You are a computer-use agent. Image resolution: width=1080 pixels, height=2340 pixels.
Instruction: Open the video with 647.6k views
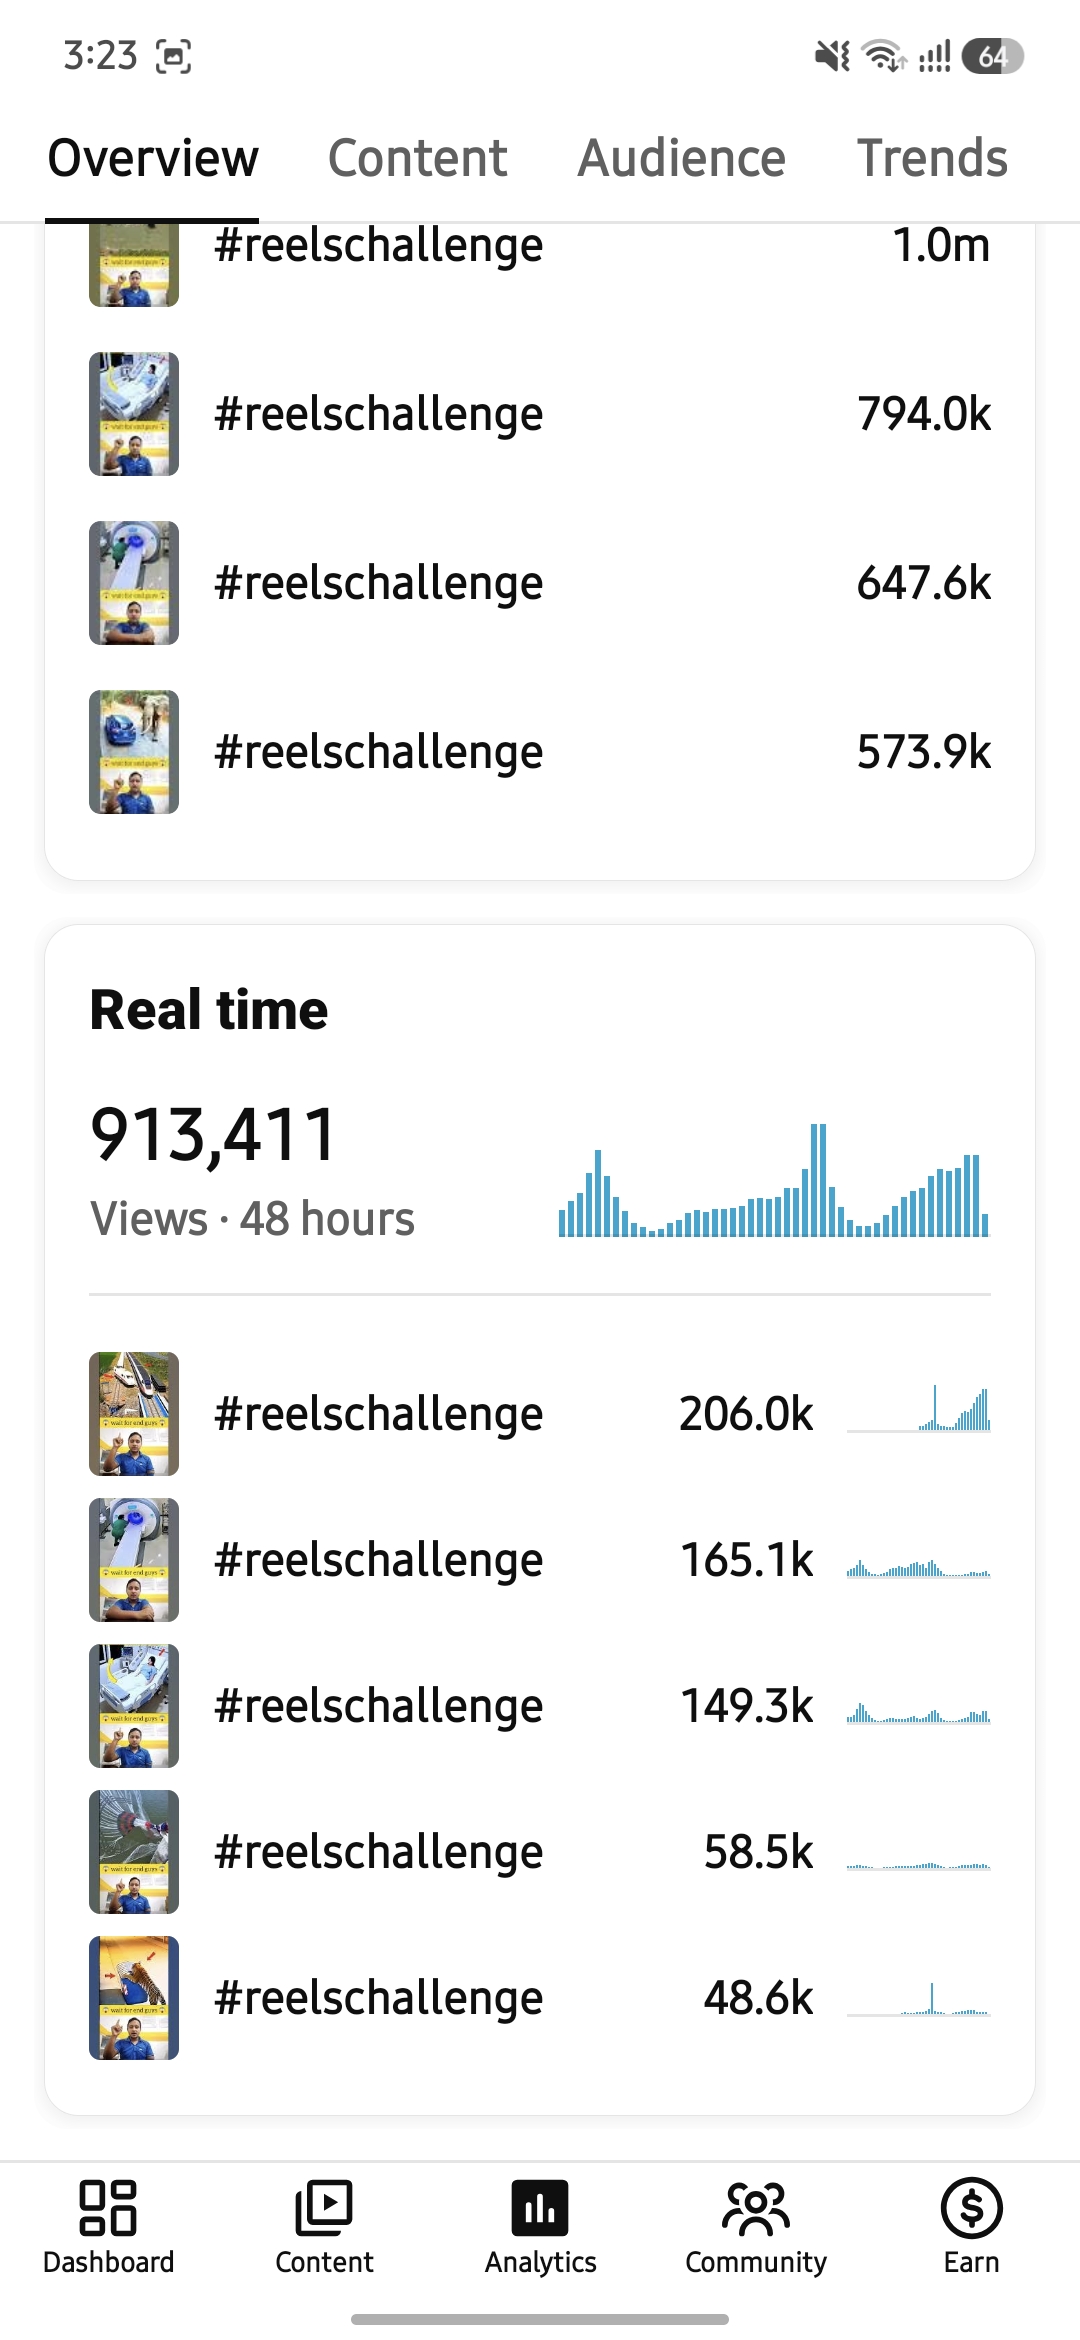click(540, 583)
